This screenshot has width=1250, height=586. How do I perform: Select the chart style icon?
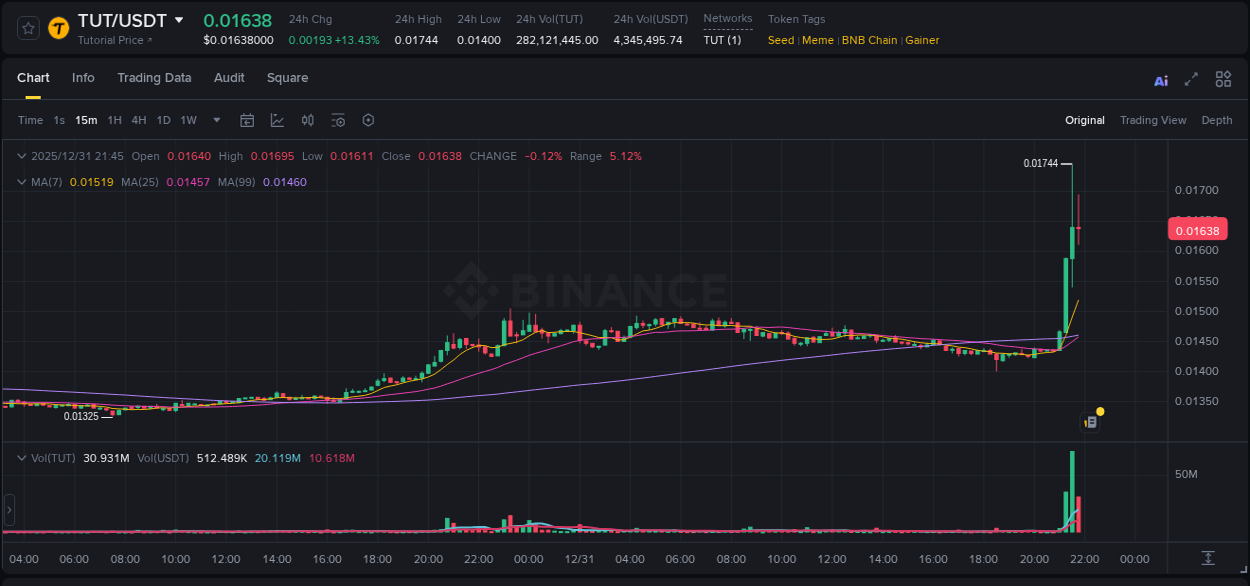click(277, 119)
